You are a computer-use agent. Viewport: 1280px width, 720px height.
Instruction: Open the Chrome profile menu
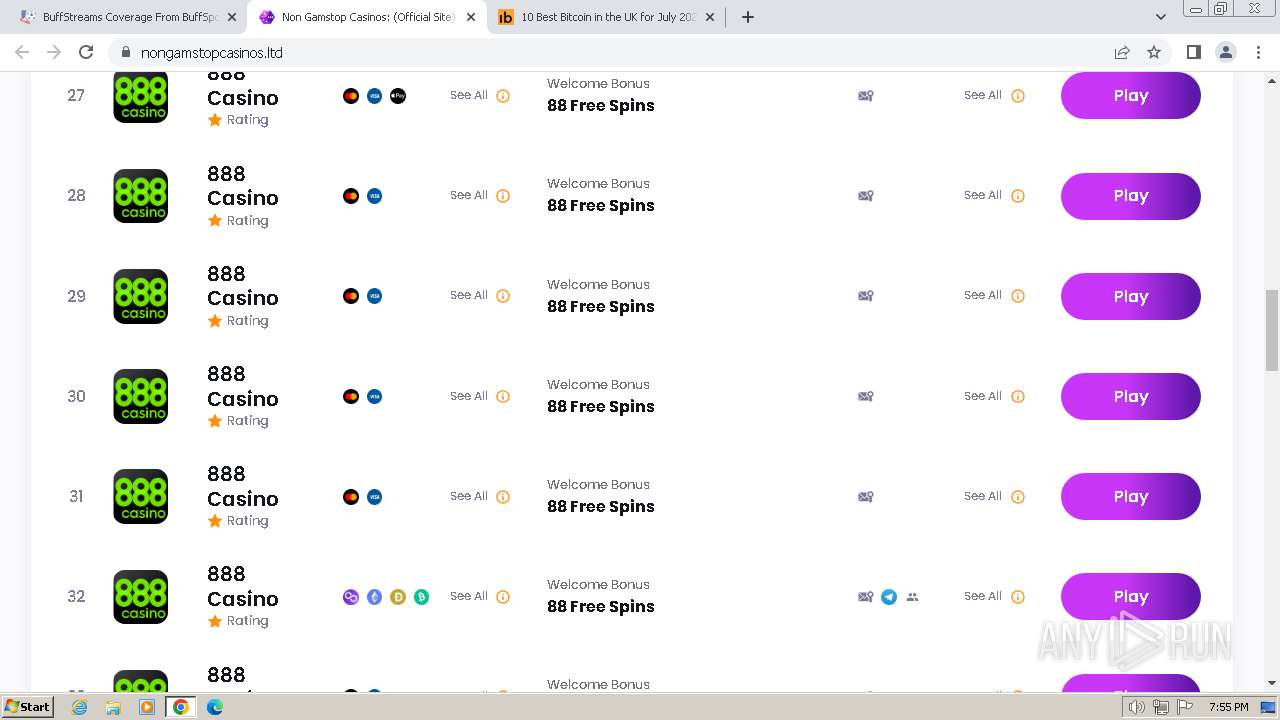1226,52
